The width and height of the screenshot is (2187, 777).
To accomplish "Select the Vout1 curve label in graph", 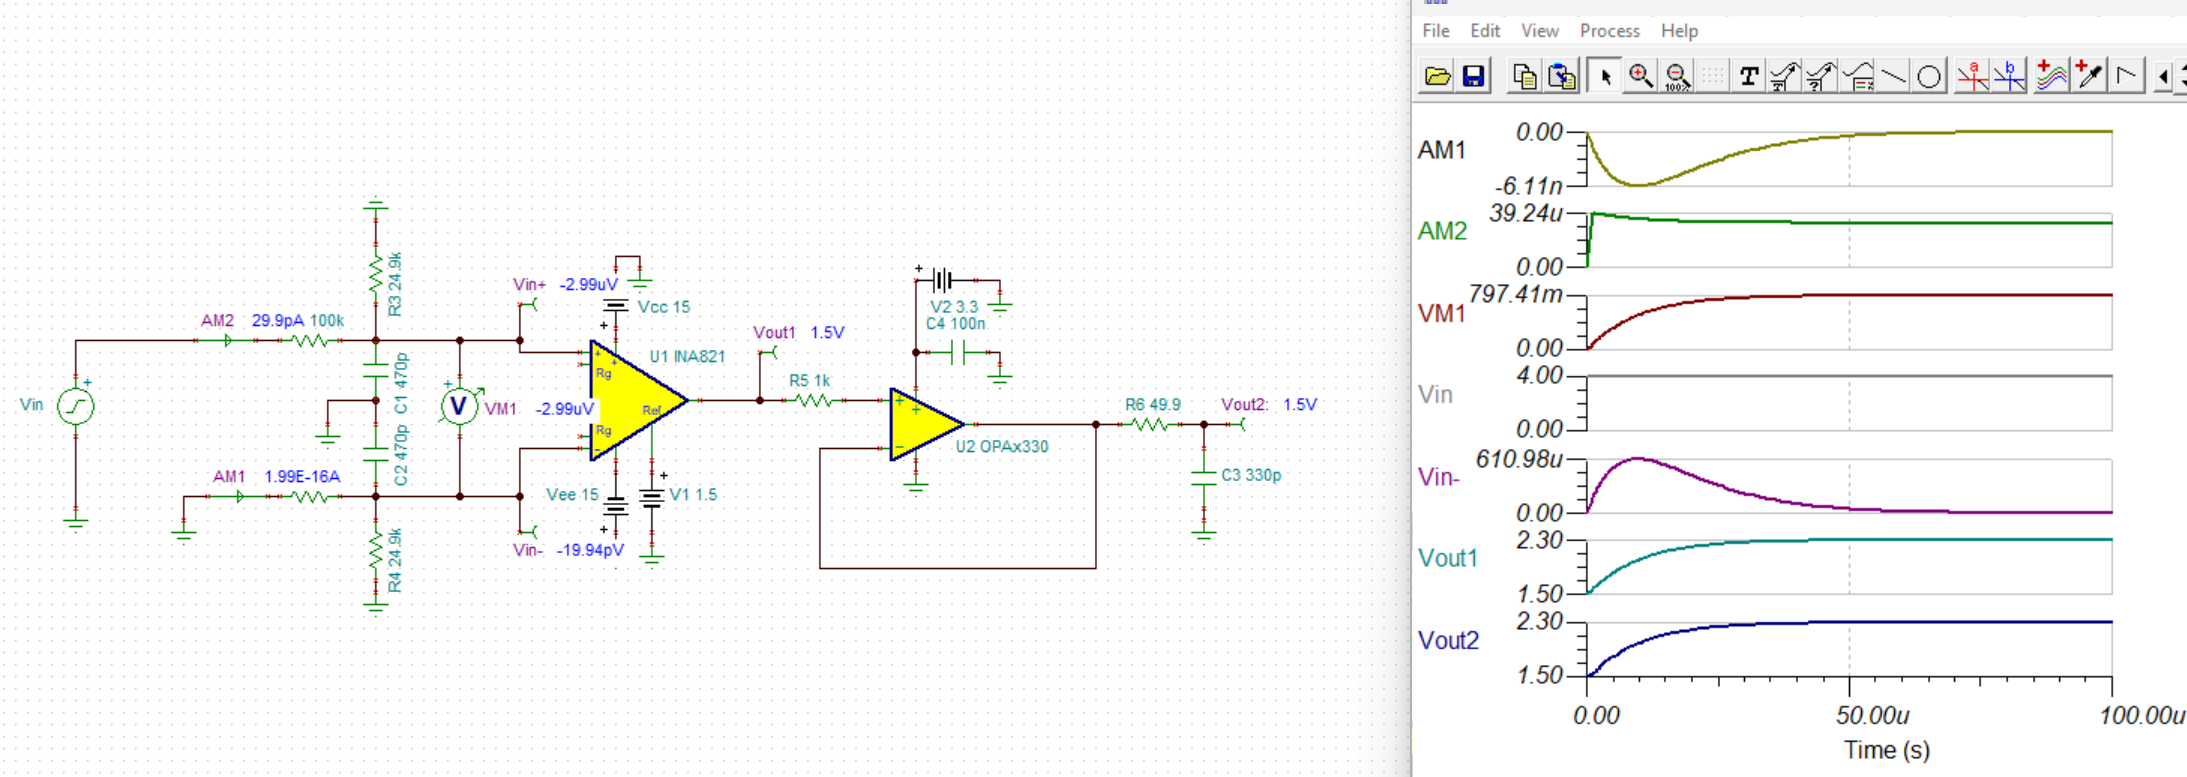I will [x=1448, y=558].
